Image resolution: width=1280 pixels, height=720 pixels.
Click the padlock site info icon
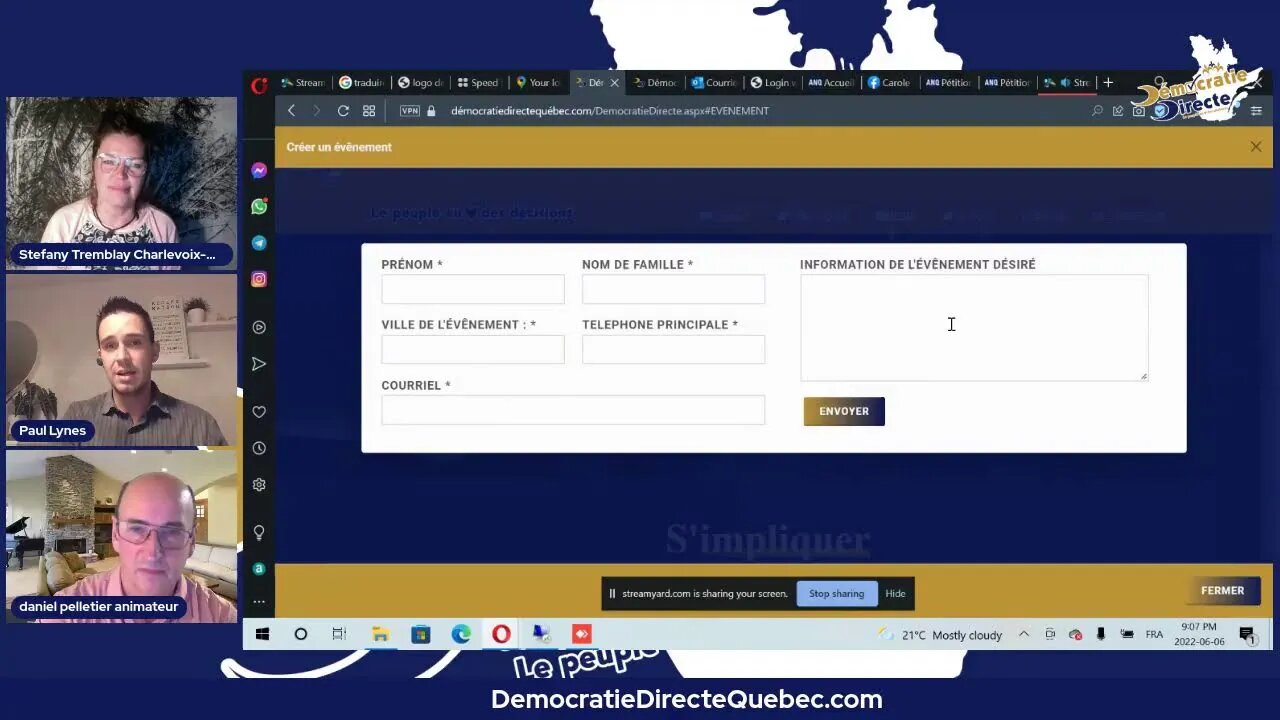[432, 111]
